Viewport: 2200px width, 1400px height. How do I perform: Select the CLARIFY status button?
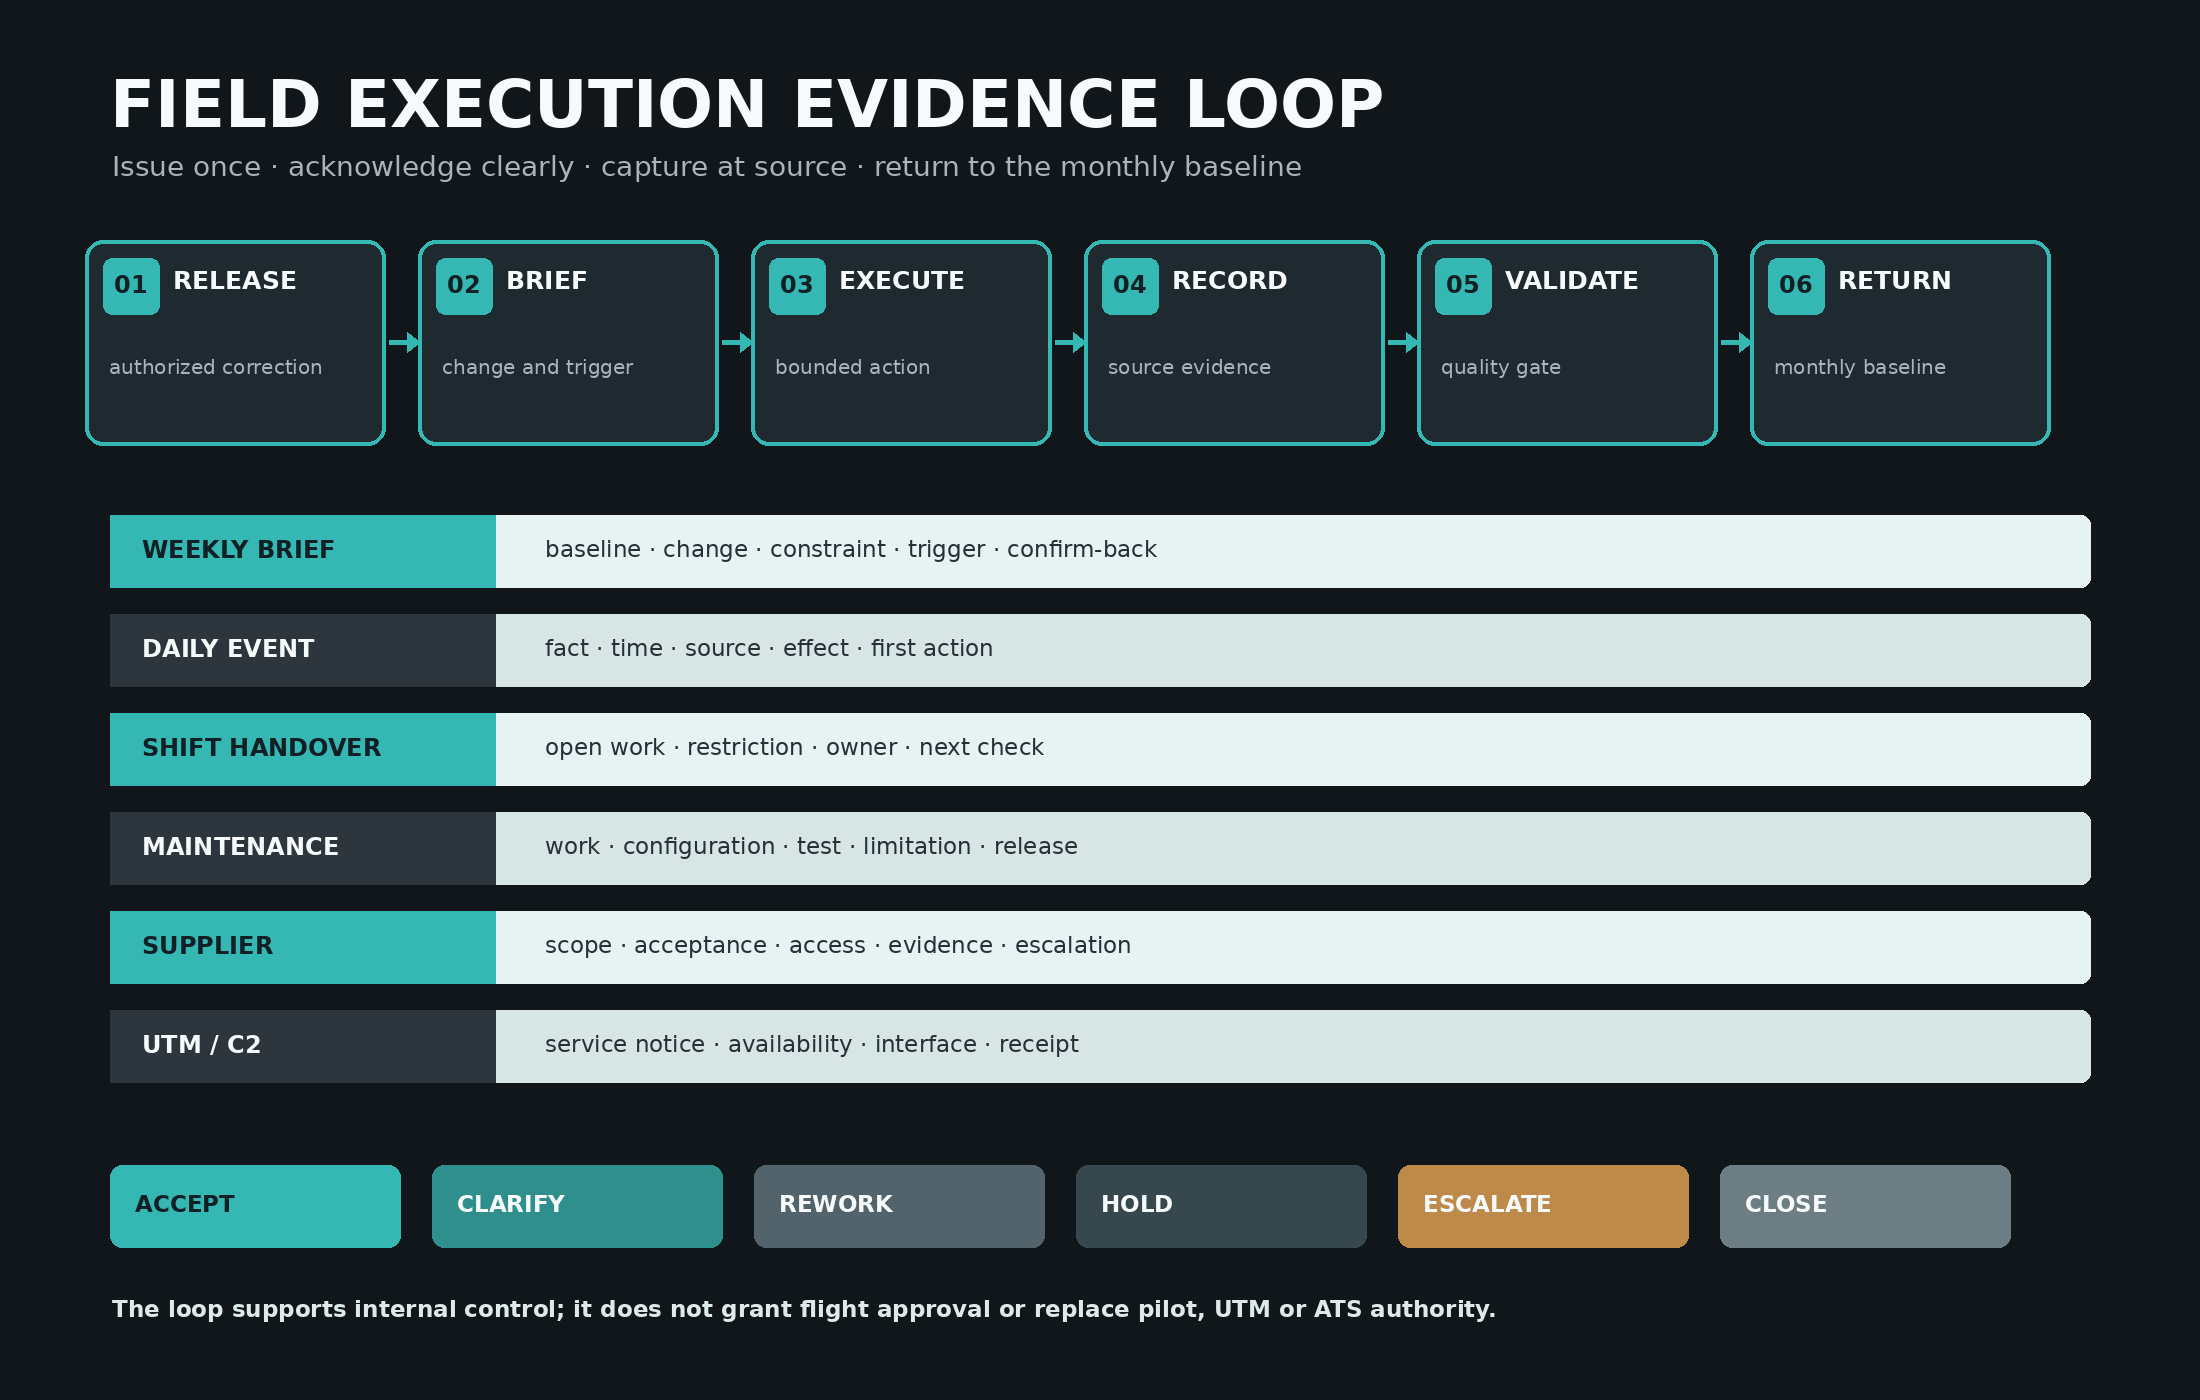pos(577,1206)
